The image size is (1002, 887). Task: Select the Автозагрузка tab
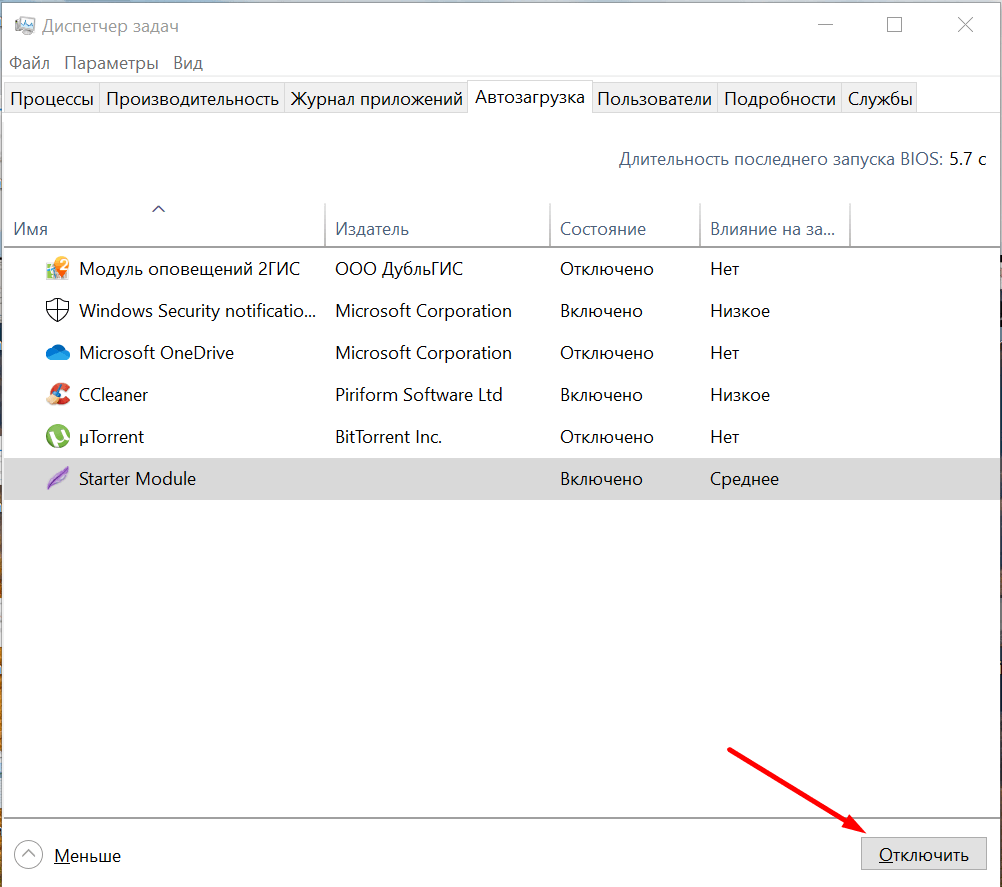530,97
